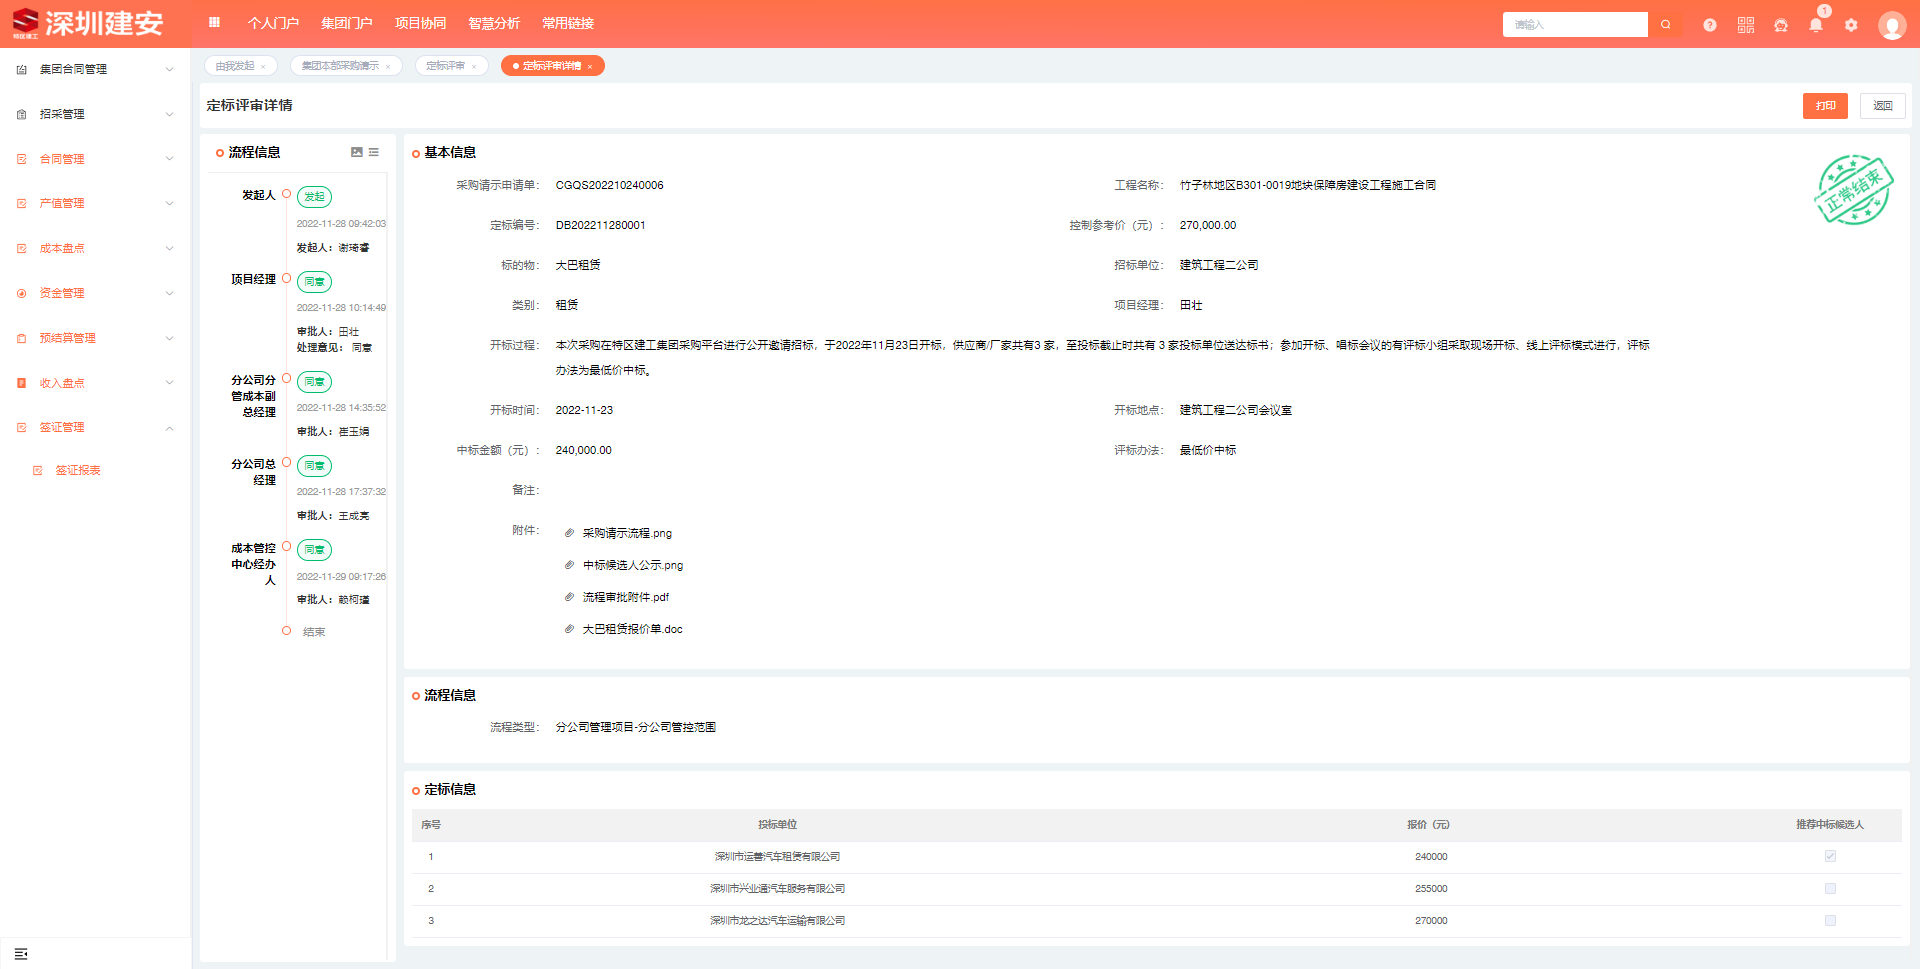
Task: Open the customer service headset icon
Action: coord(1781,25)
